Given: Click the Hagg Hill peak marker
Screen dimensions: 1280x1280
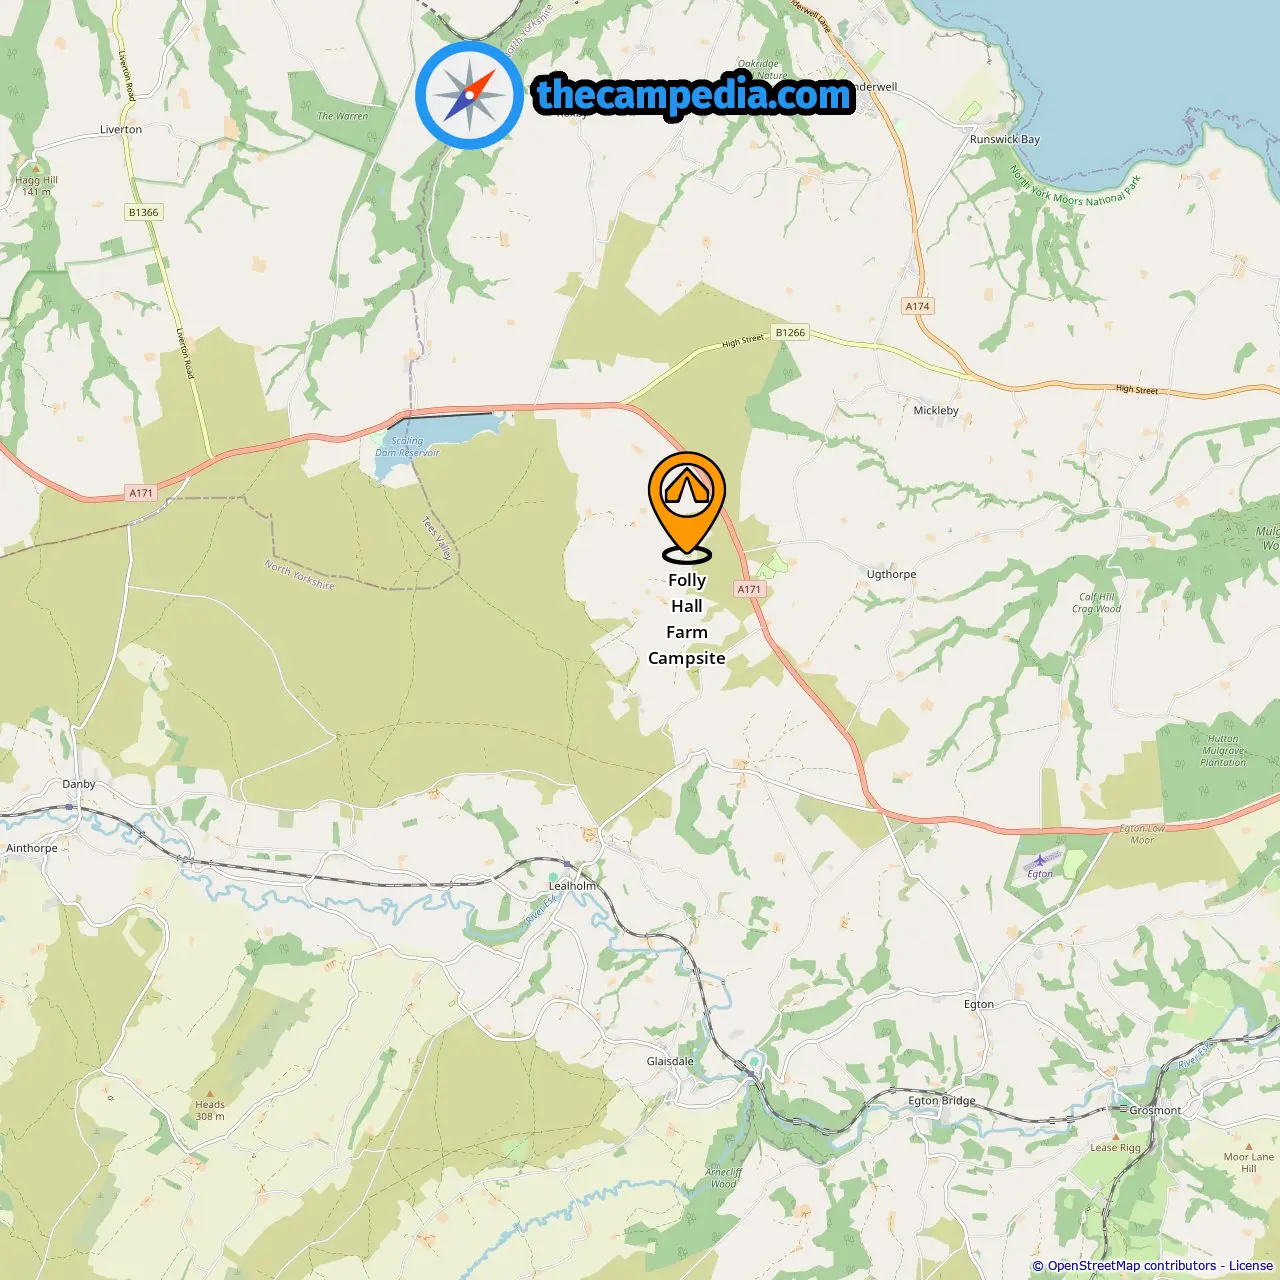Looking at the screenshot, I should tap(36, 169).
